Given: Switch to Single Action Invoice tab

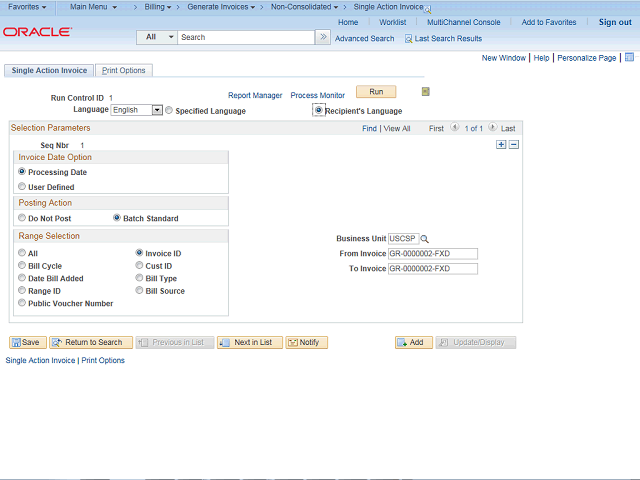Looking at the screenshot, I should 49,70.
